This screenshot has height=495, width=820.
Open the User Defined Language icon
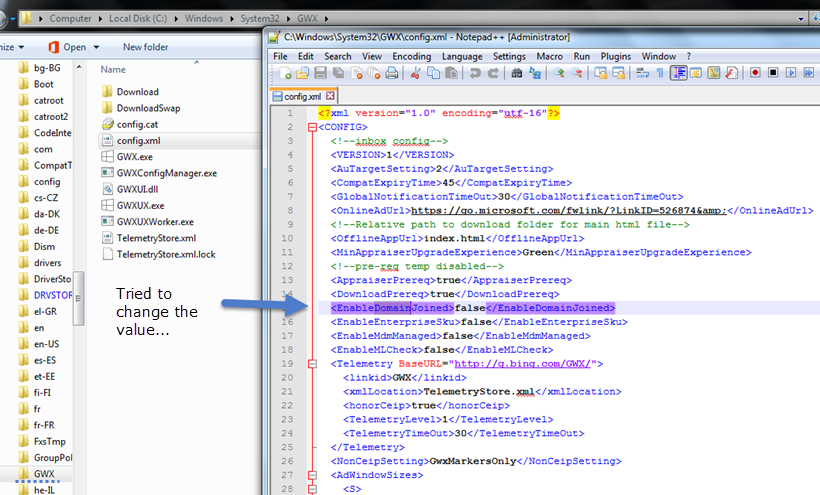pyautogui.click(x=696, y=73)
